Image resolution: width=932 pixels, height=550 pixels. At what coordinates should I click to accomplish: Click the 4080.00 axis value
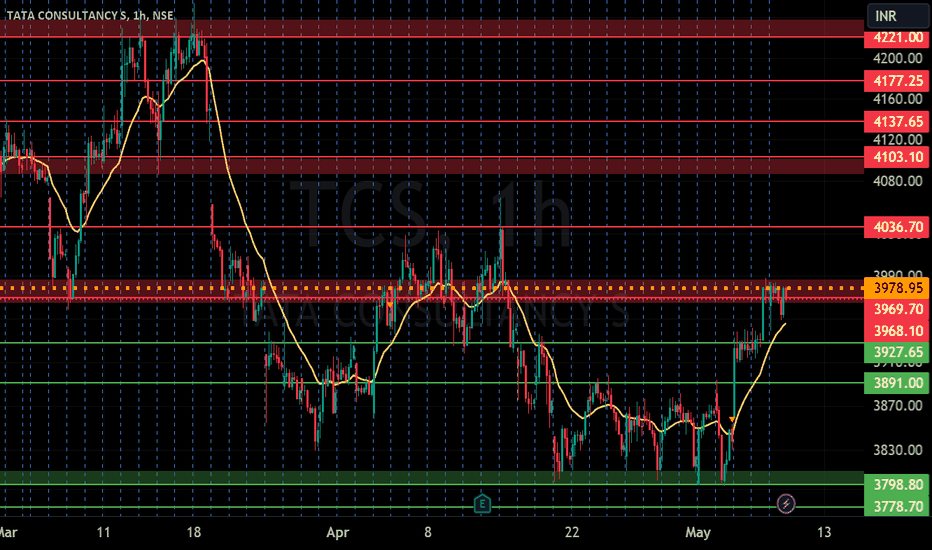(898, 181)
